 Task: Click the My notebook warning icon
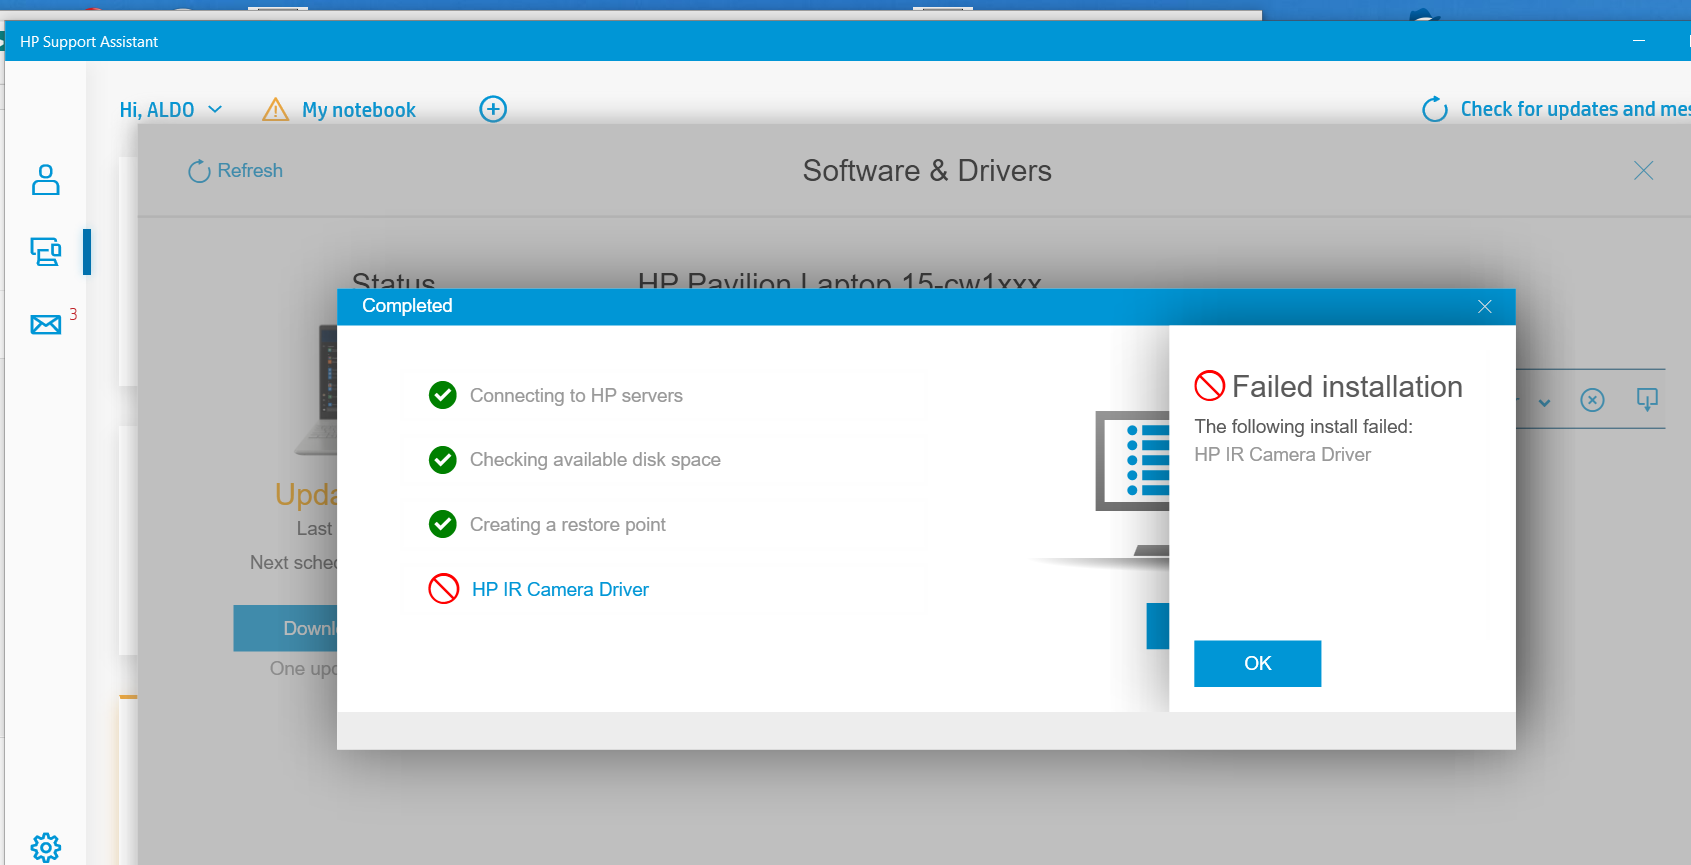275,109
